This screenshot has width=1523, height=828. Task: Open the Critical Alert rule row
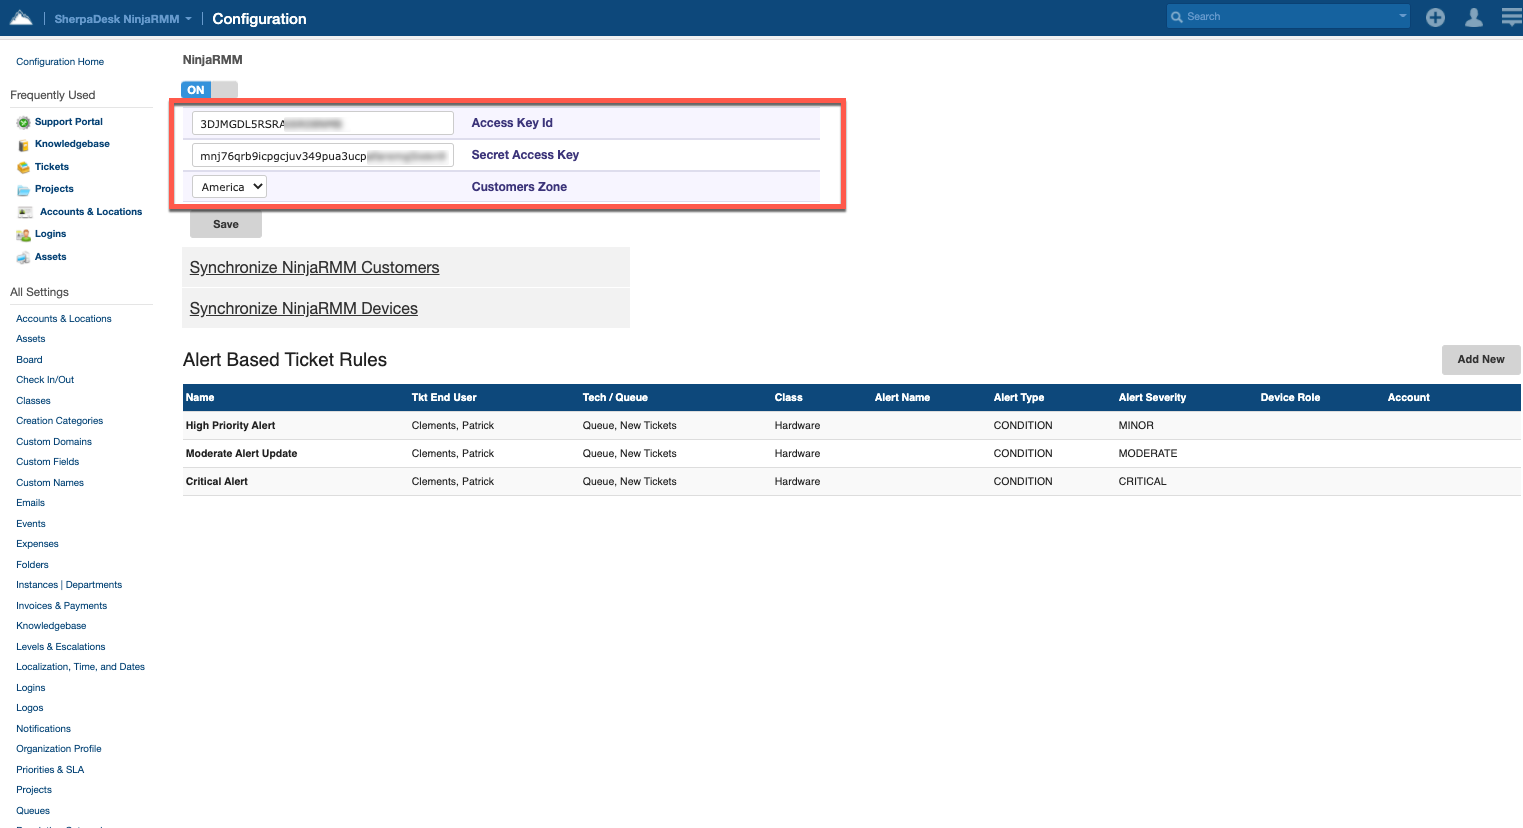click(x=217, y=482)
